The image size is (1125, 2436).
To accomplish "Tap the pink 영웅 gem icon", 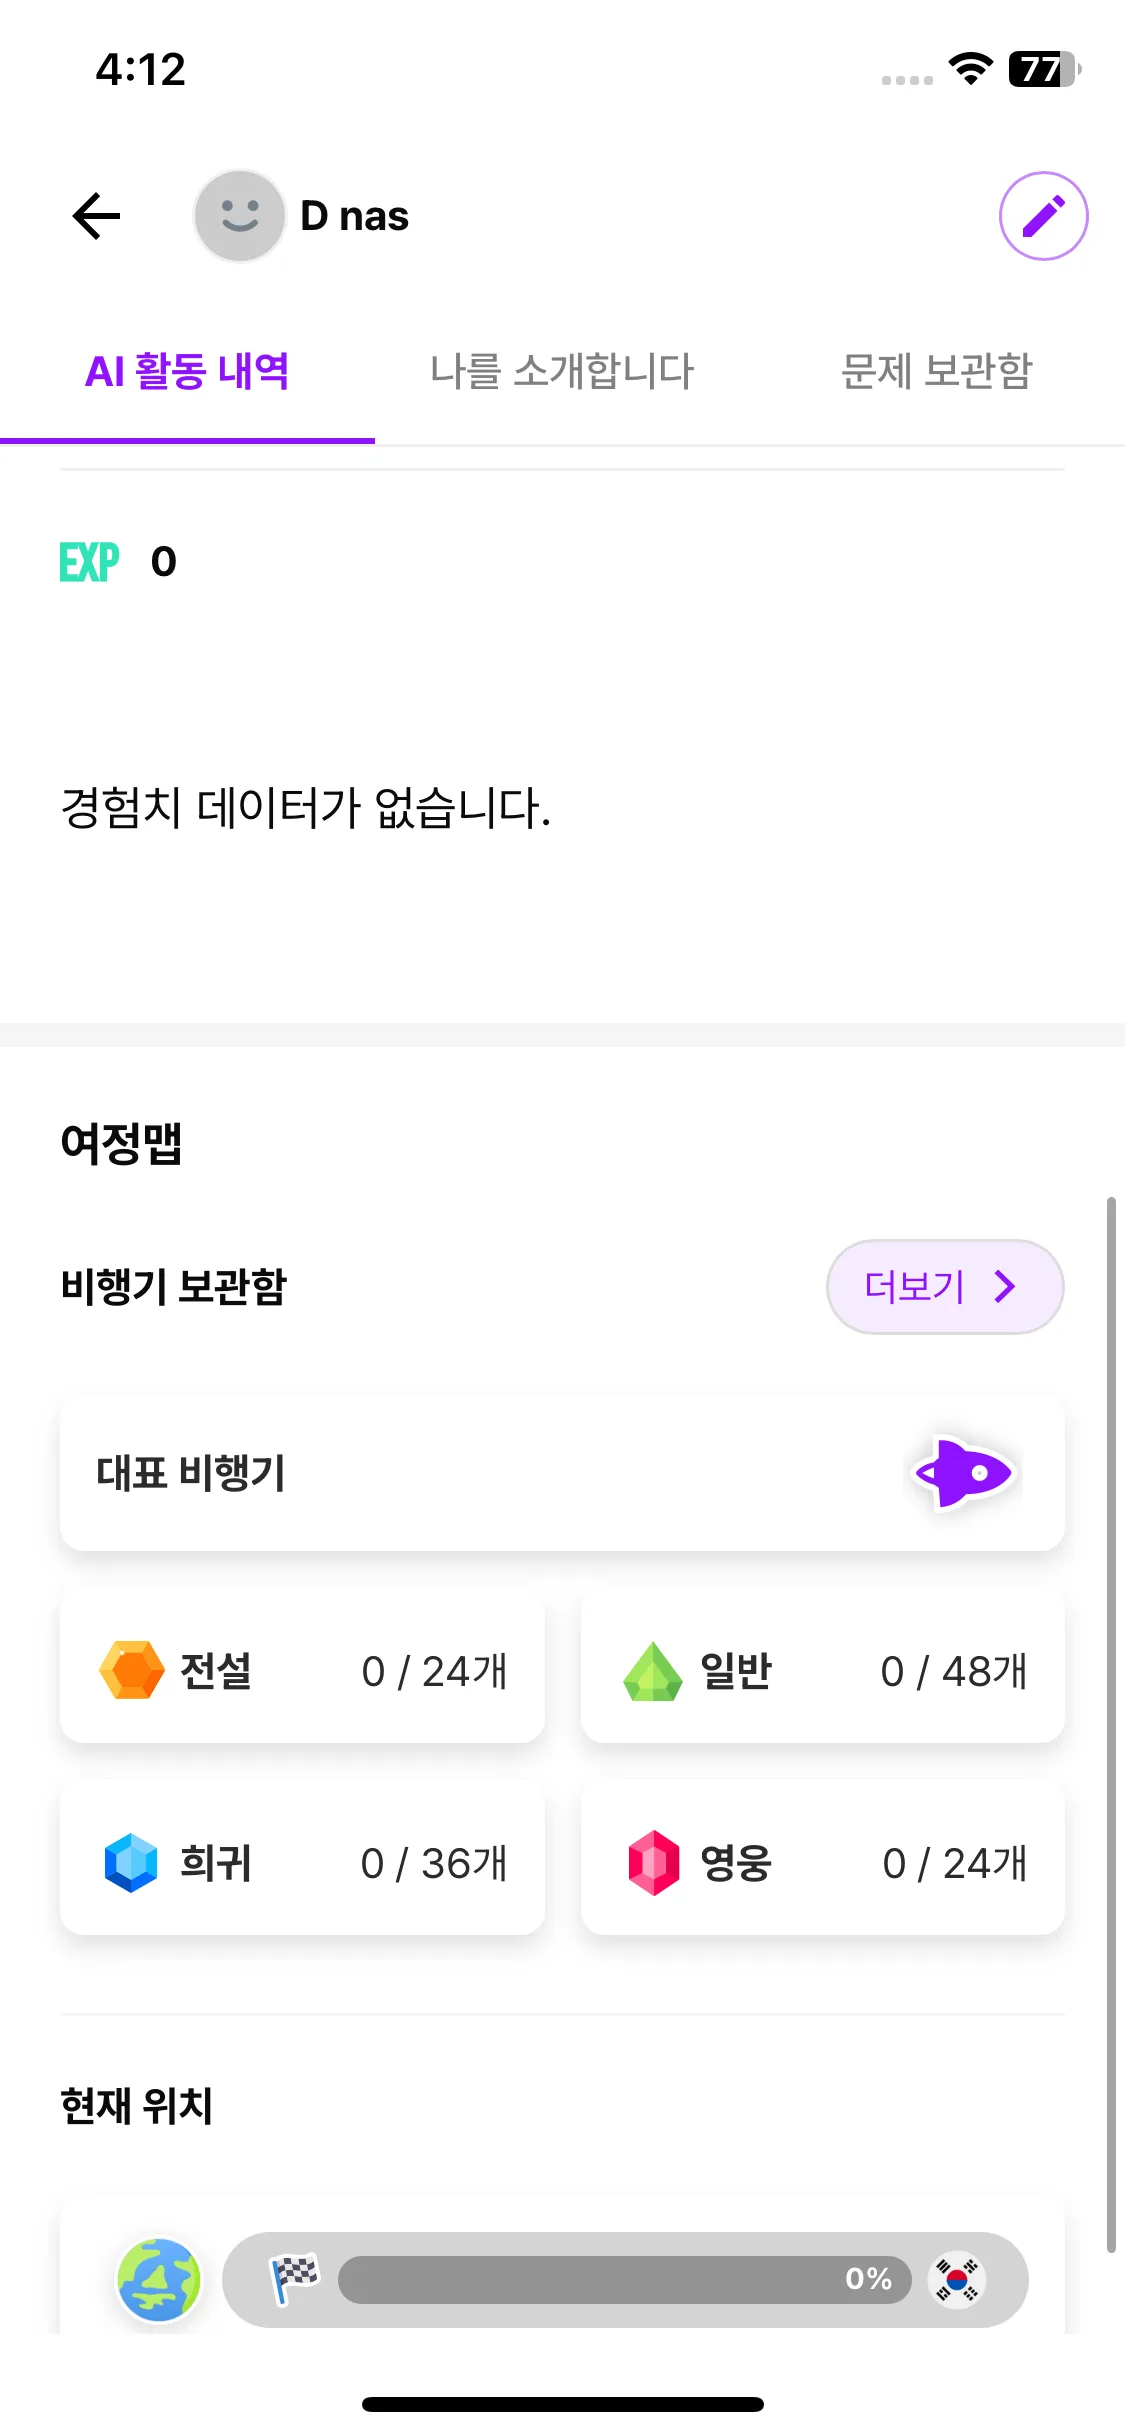I will [653, 1862].
